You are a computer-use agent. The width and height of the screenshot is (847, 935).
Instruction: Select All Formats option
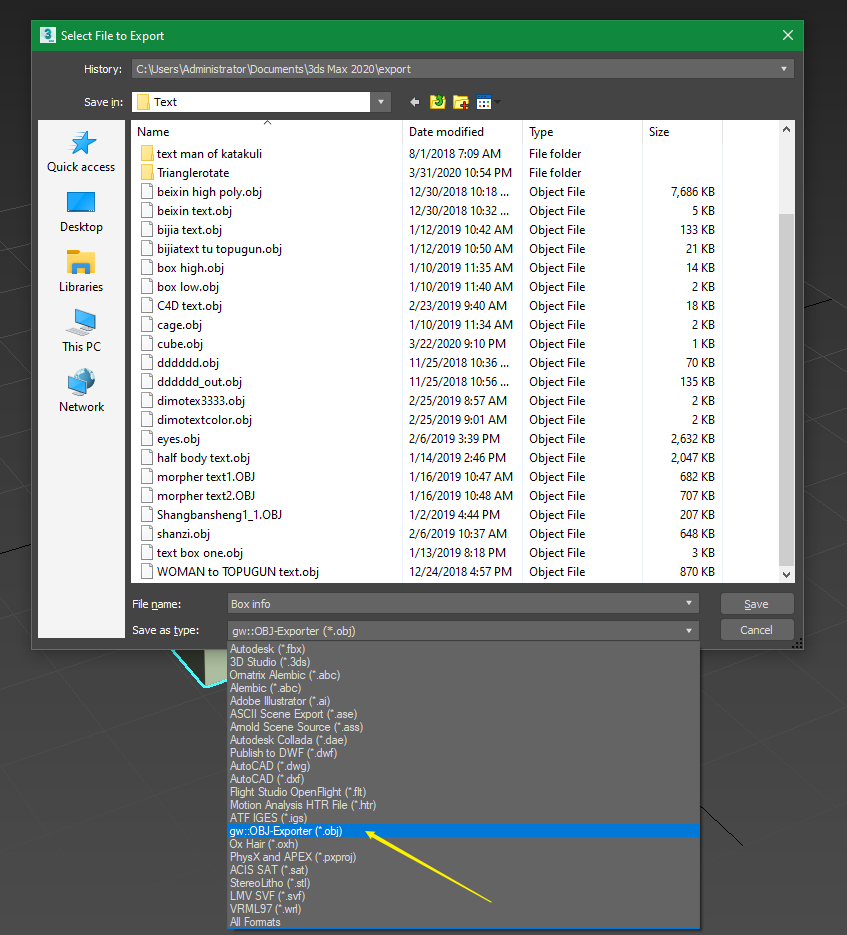(255, 922)
